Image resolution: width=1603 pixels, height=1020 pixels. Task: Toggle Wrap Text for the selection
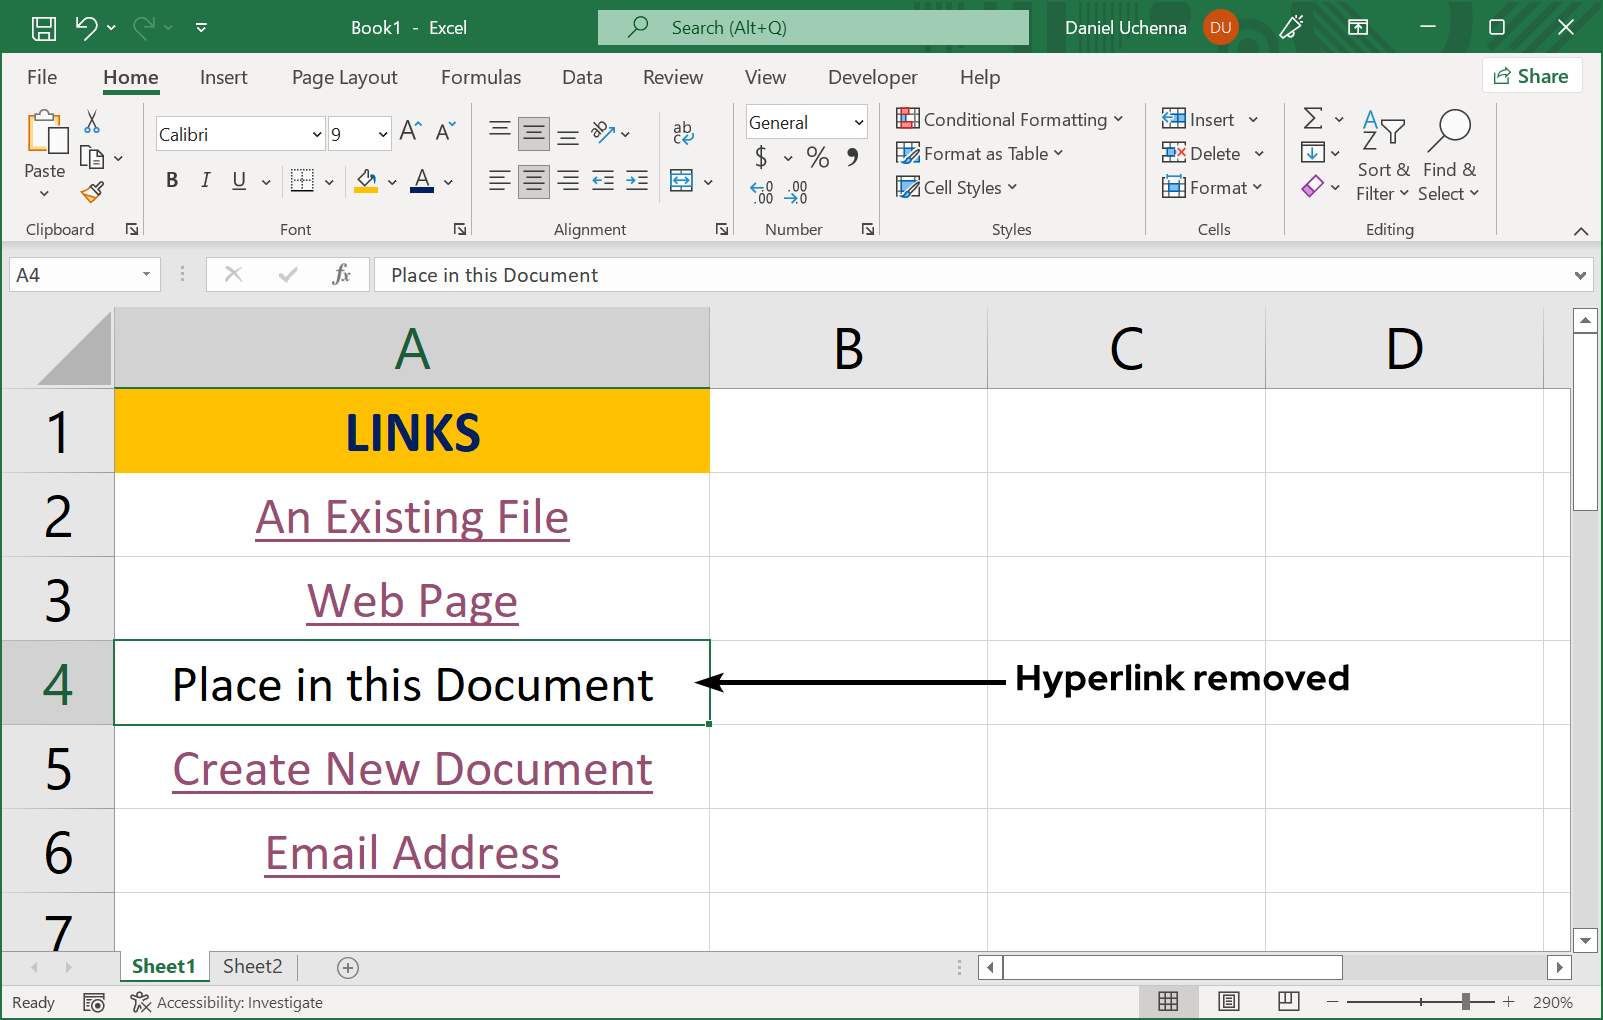pyautogui.click(x=683, y=131)
